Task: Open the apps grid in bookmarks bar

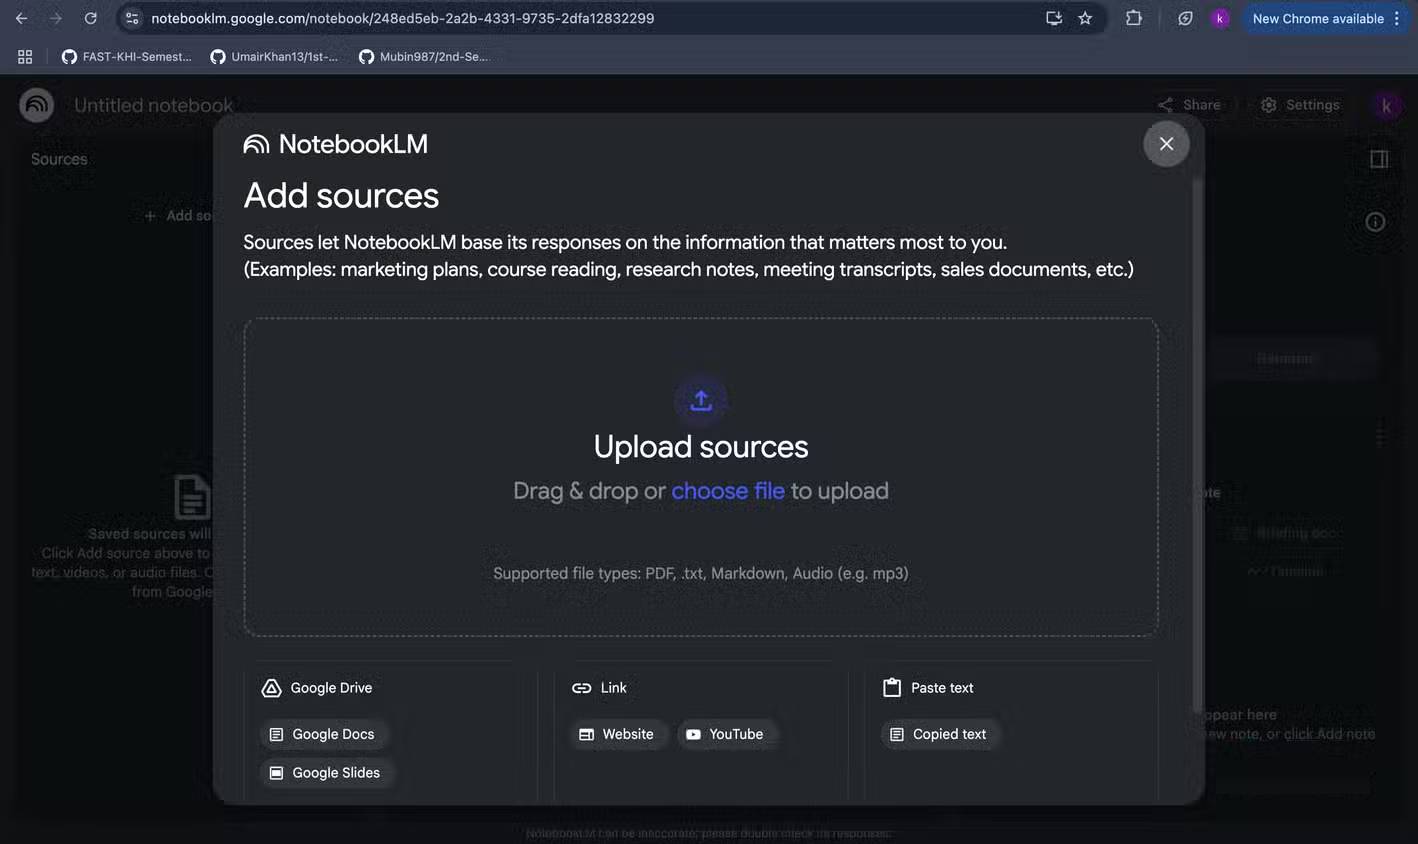Action: [x=25, y=57]
